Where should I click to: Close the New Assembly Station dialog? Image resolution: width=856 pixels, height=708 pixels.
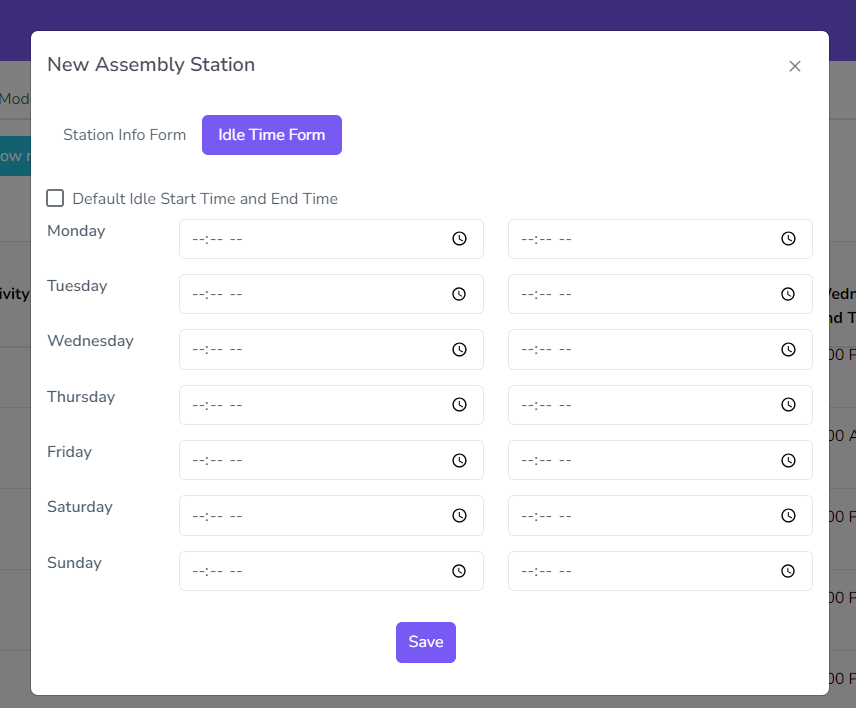coord(795,66)
